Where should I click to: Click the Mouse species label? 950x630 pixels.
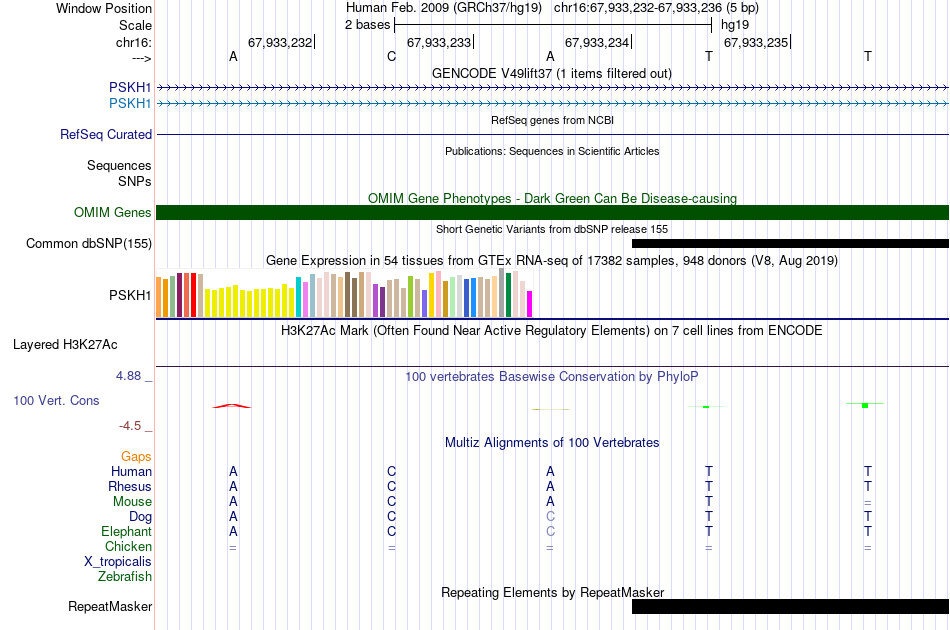coord(132,502)
